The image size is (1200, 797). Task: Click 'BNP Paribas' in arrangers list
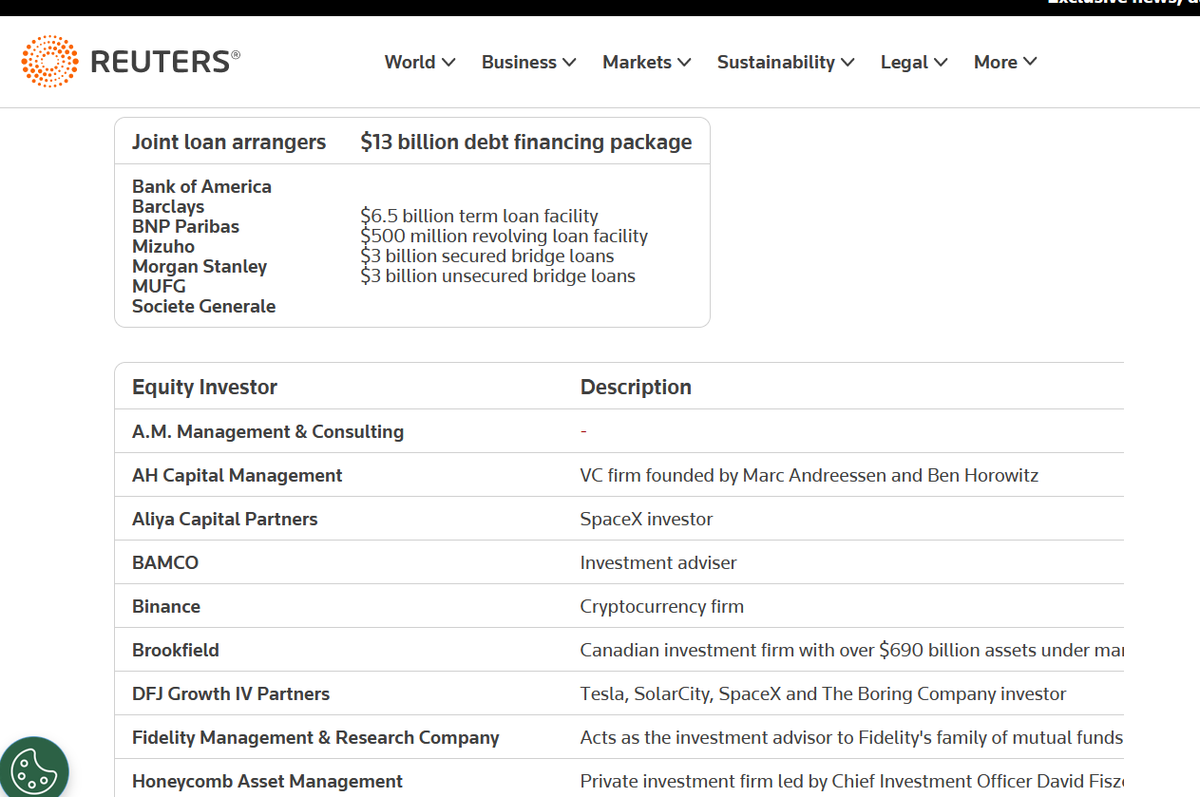(x=186, y=227)
